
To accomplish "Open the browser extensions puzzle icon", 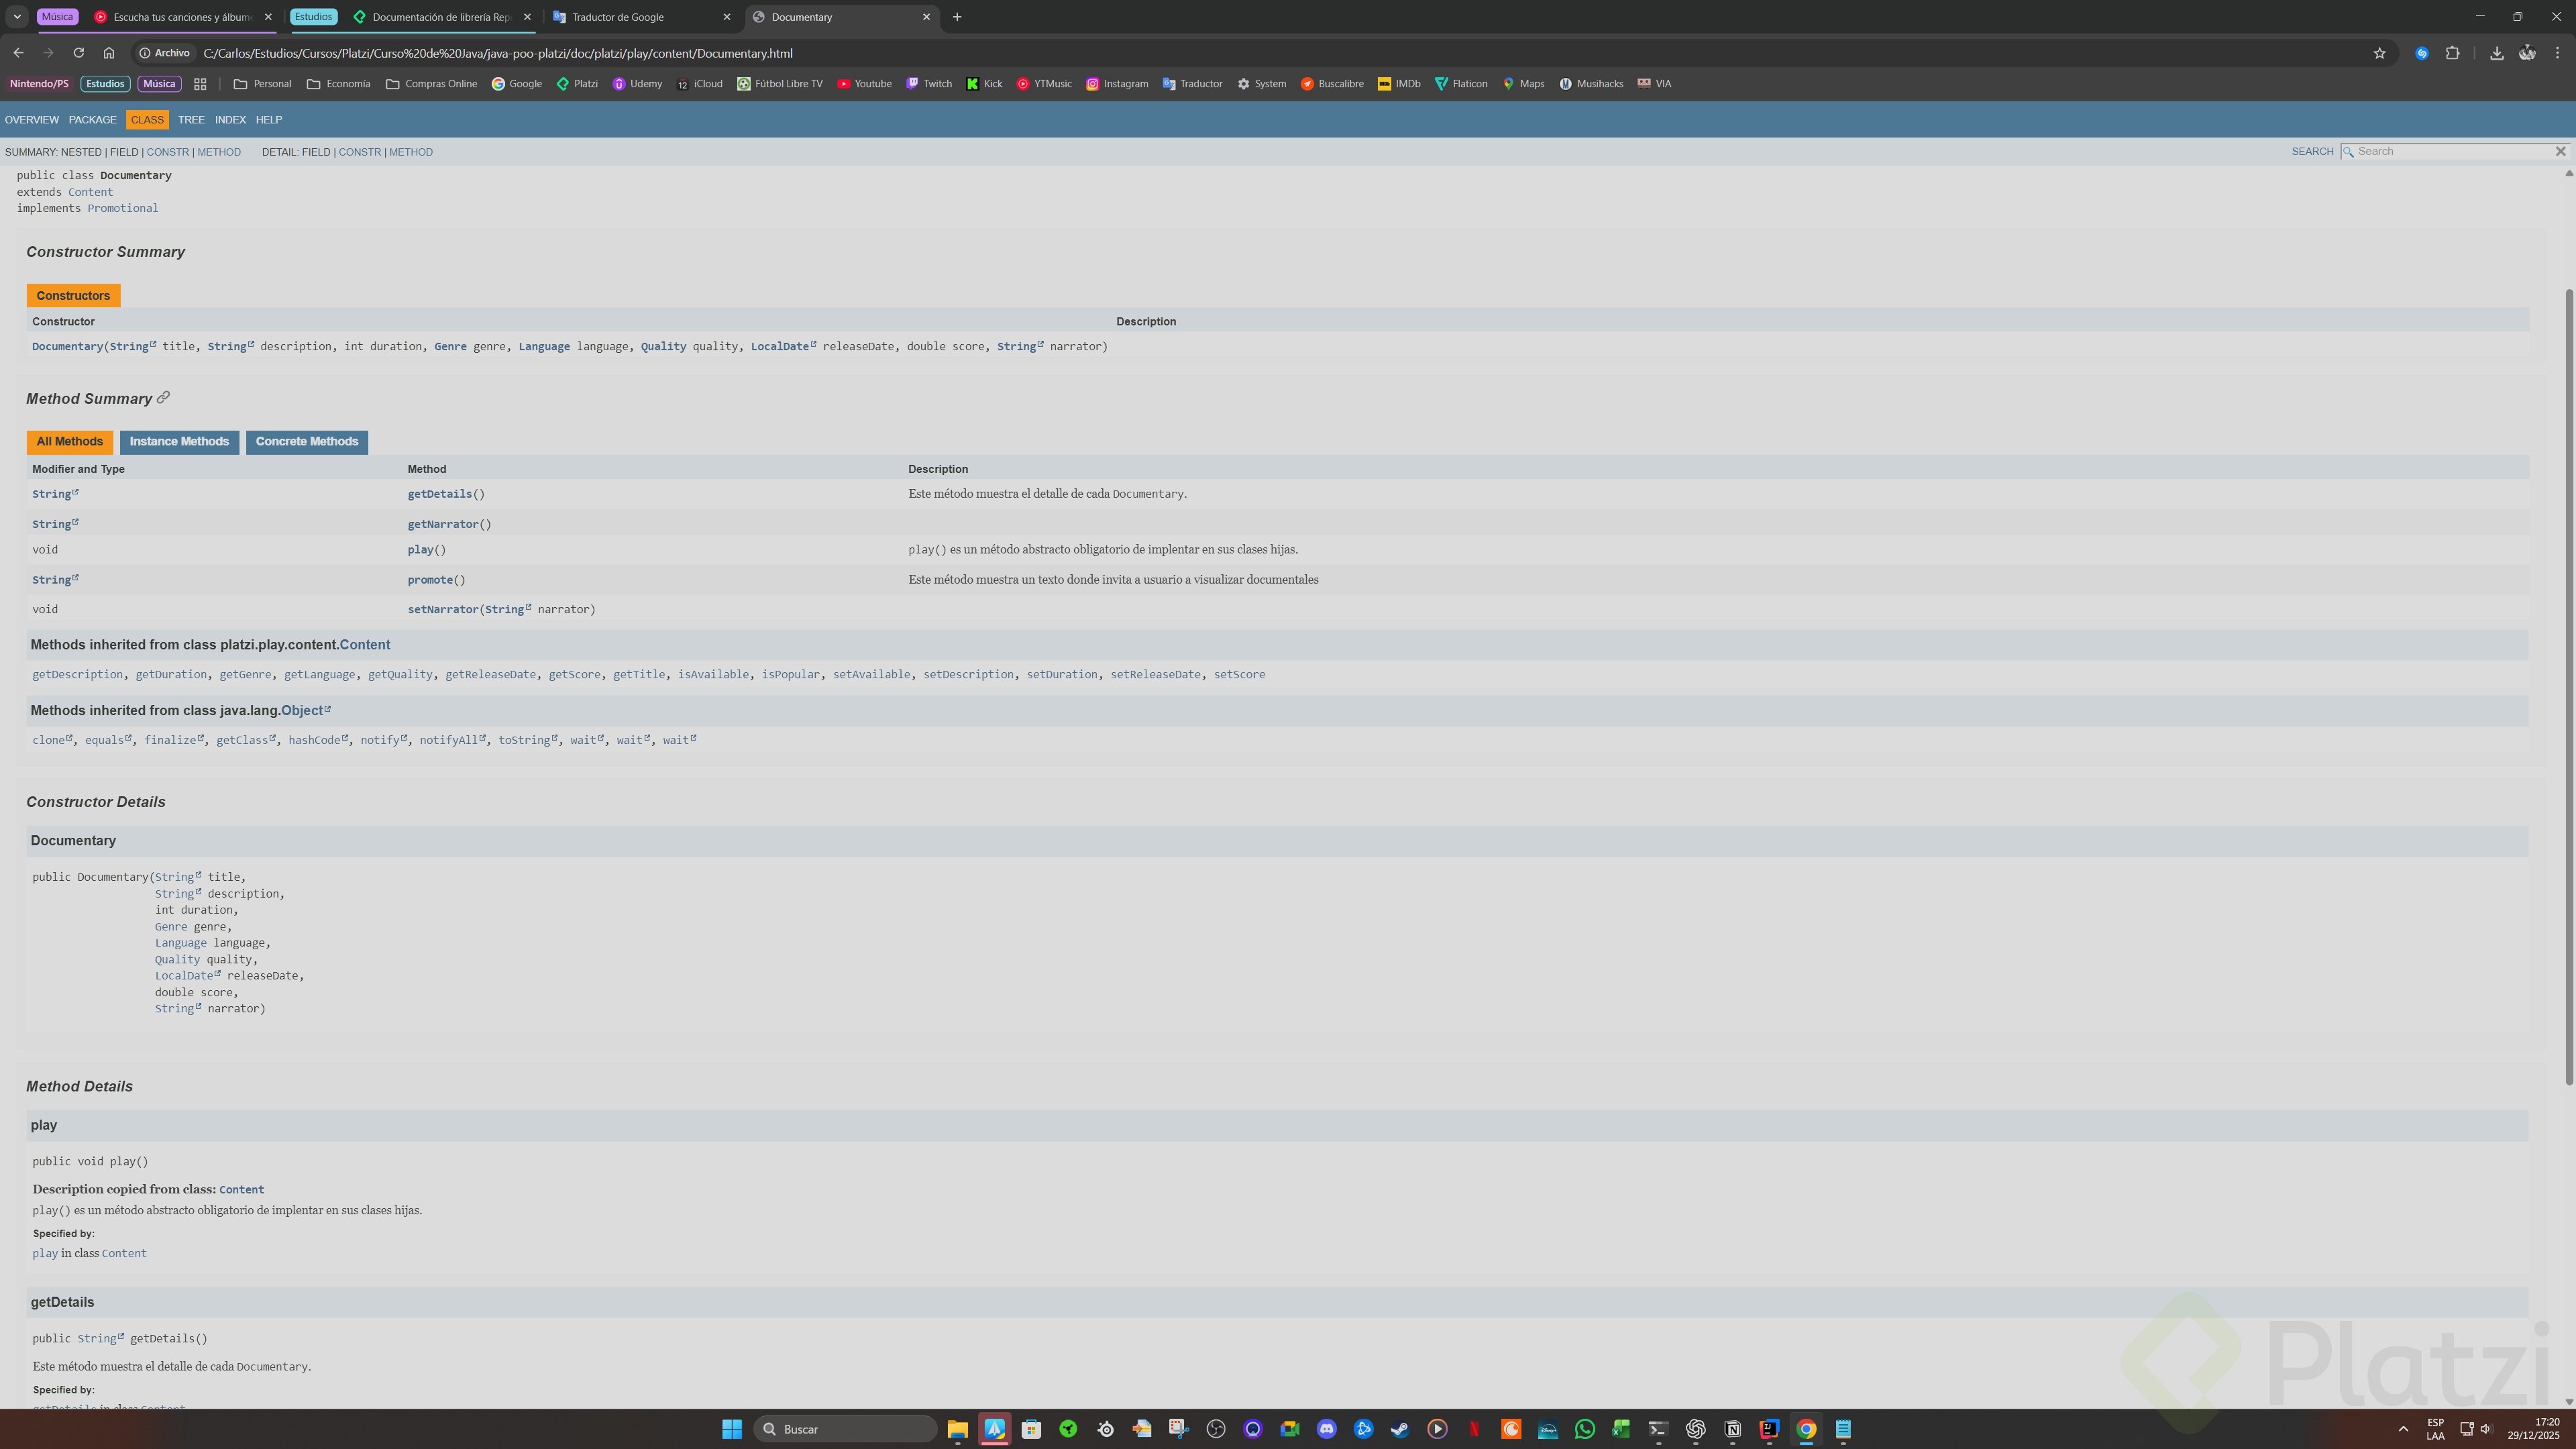I will click(2452, 53).
